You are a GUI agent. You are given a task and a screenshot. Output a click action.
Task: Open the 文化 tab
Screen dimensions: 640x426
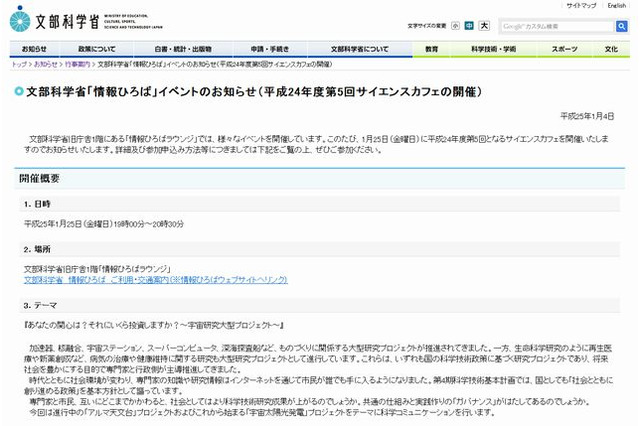point(611,49)
